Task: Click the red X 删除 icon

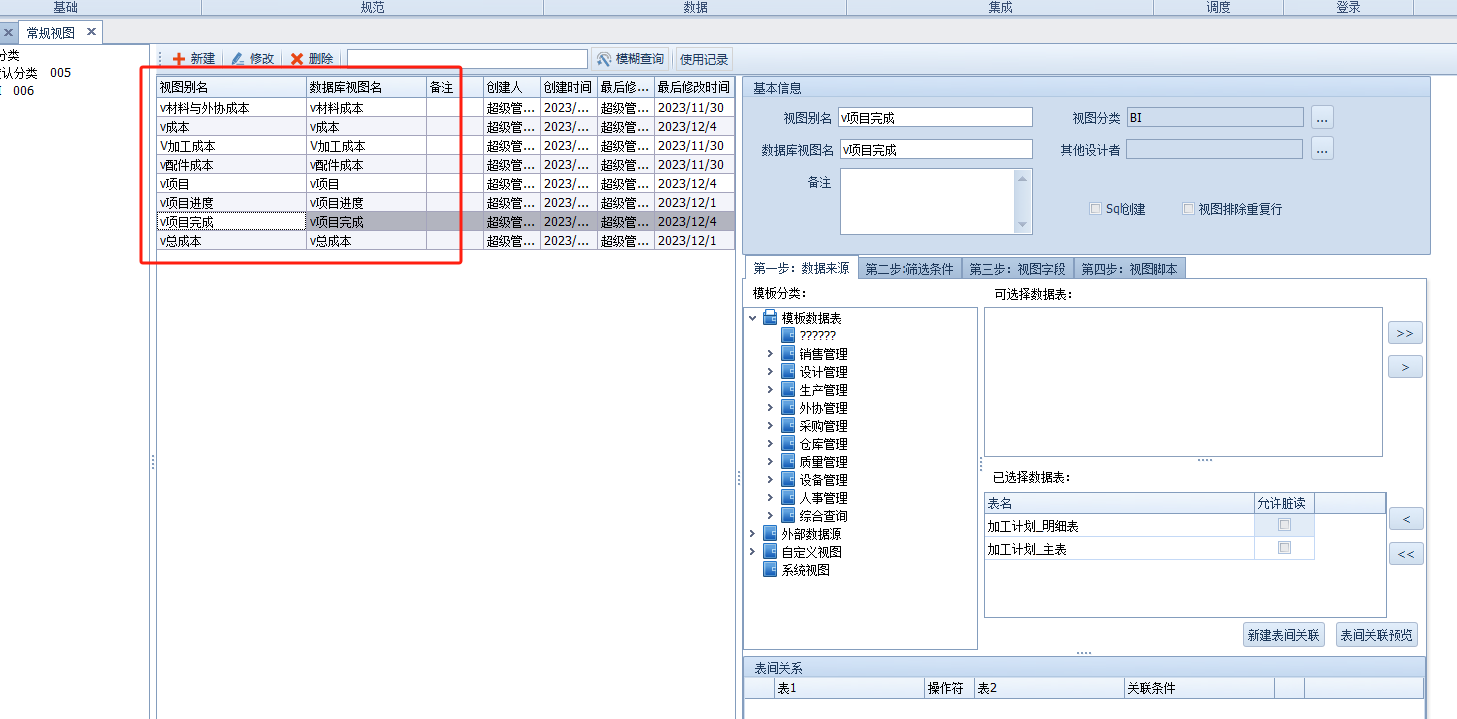Action: click(x=297, y=59)
